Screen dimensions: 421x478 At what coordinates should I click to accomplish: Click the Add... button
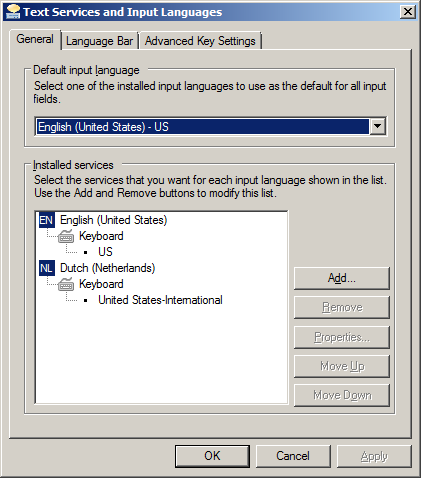point(342,278)
